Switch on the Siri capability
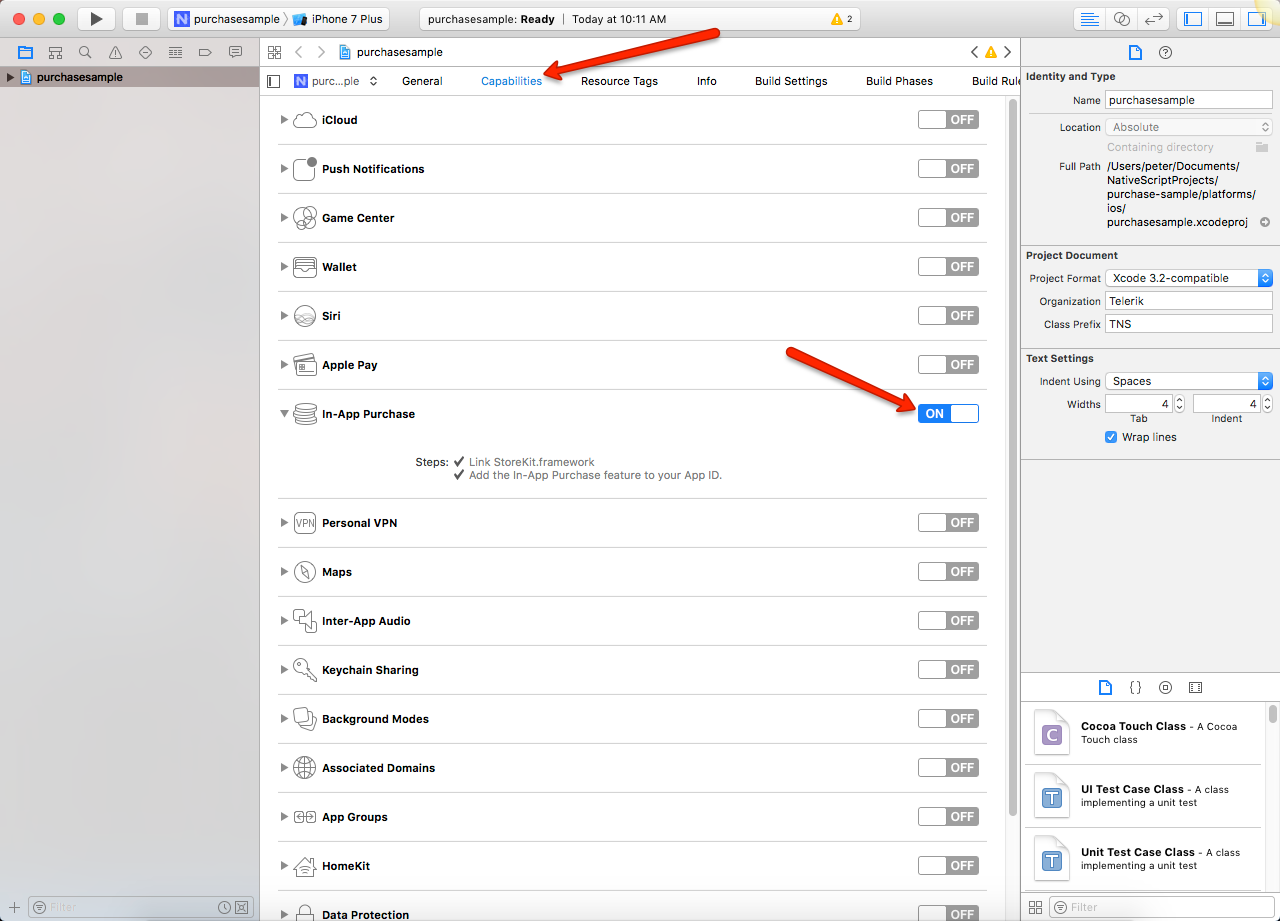The height and width of the screenshot is (921, 1280). pyautogui.click(x=948, y=315)
